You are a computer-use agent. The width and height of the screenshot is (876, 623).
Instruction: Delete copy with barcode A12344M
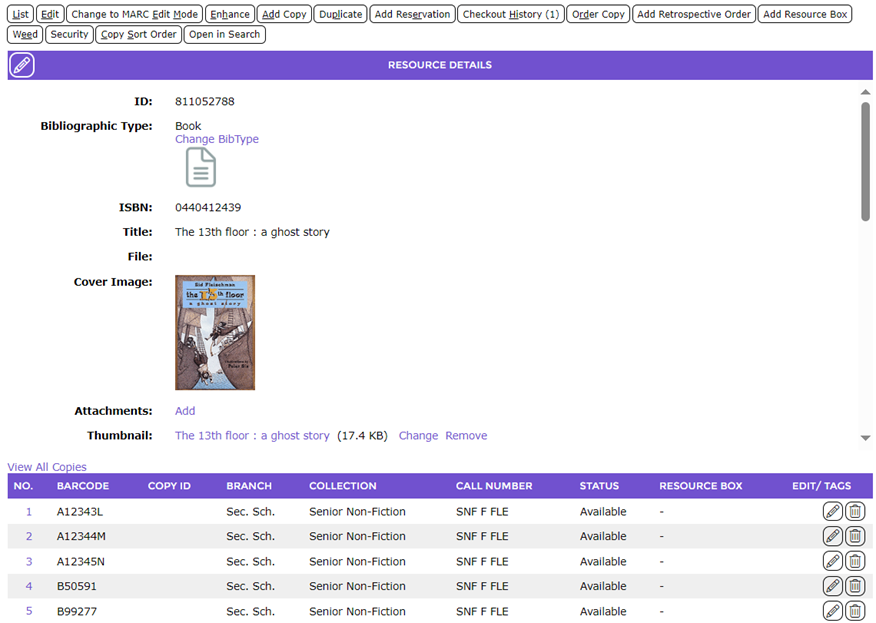[855, 536]
